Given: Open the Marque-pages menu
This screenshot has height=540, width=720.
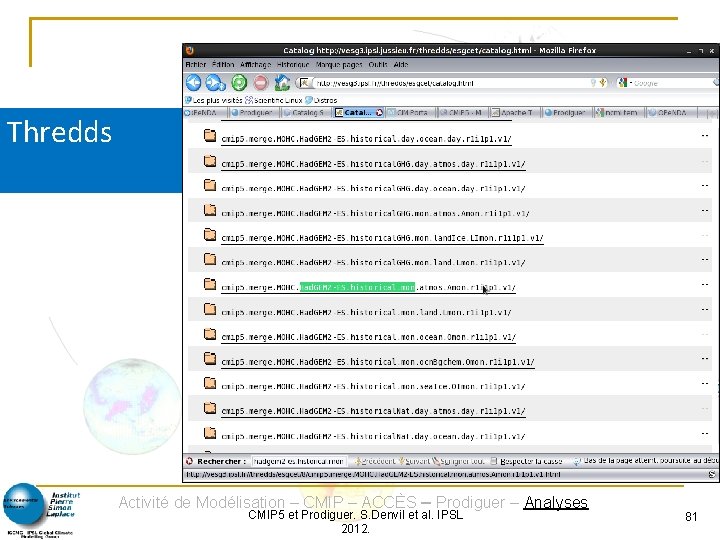Looking at the screenshot, I should point(339,65).
